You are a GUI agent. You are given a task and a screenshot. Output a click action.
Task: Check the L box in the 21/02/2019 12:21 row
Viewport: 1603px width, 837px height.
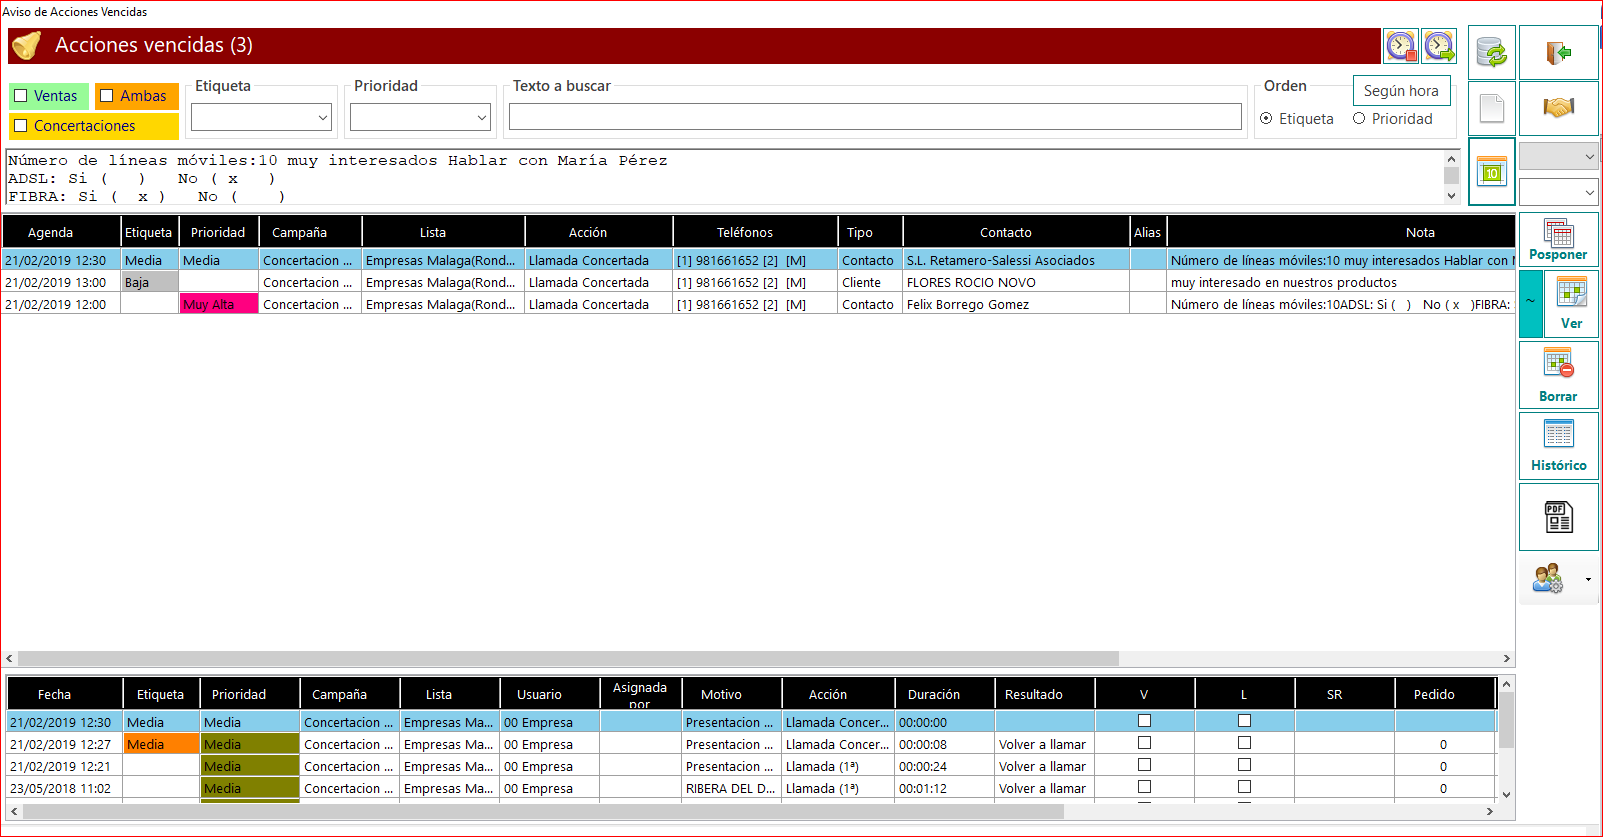coord(1244,765)
